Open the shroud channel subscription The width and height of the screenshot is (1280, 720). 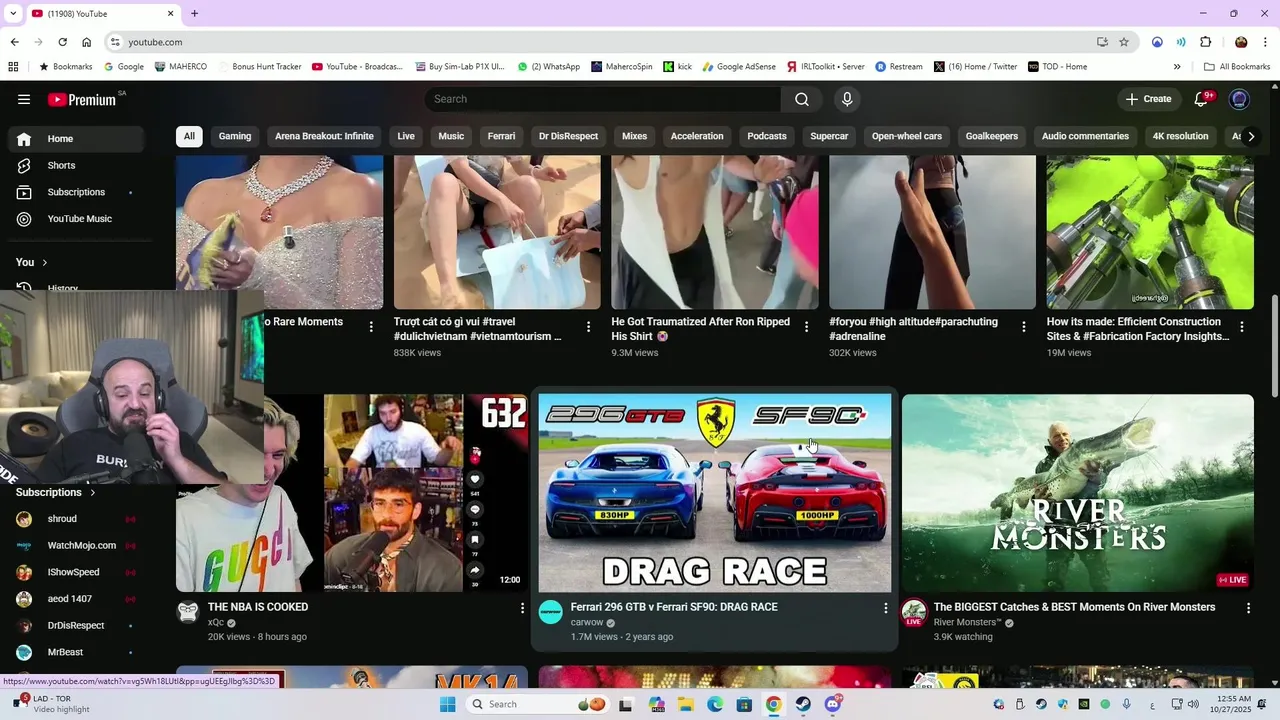point(76,519)
